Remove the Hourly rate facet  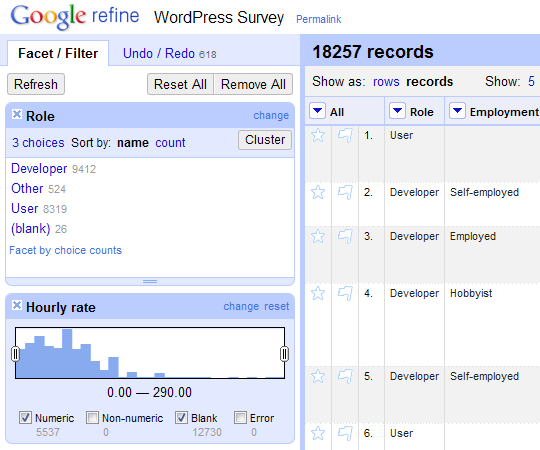click(17, 305)
